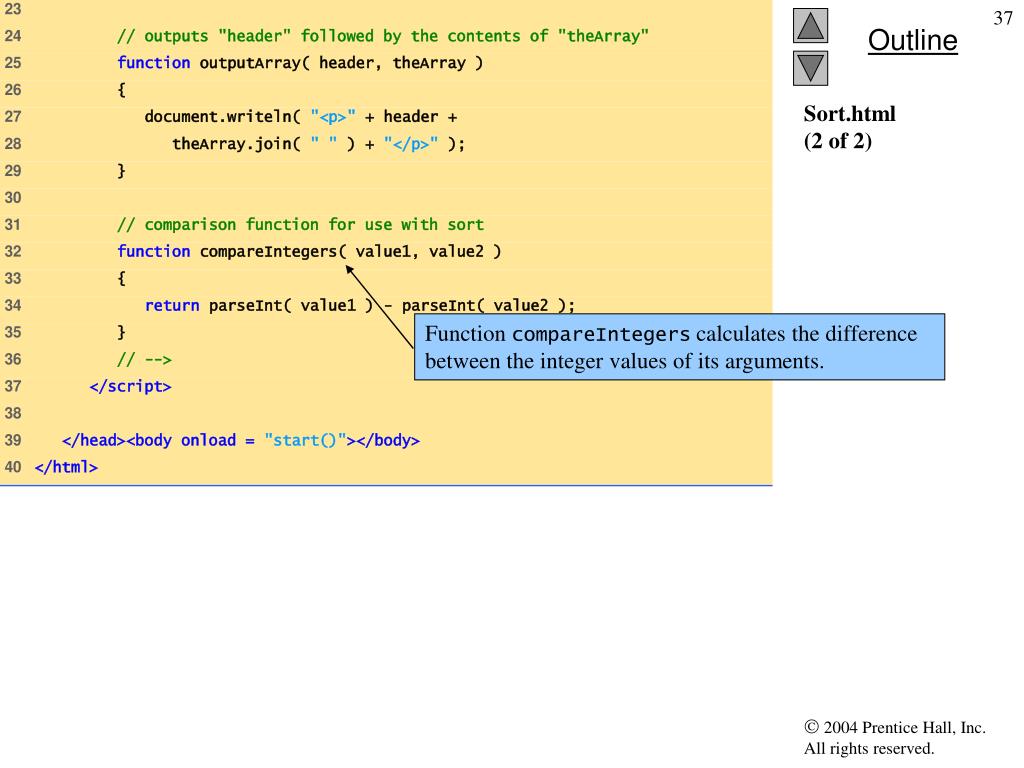Click the document.writeln code on line 27
Viewport: 1024px width, 768px height.
coord(300,117)
